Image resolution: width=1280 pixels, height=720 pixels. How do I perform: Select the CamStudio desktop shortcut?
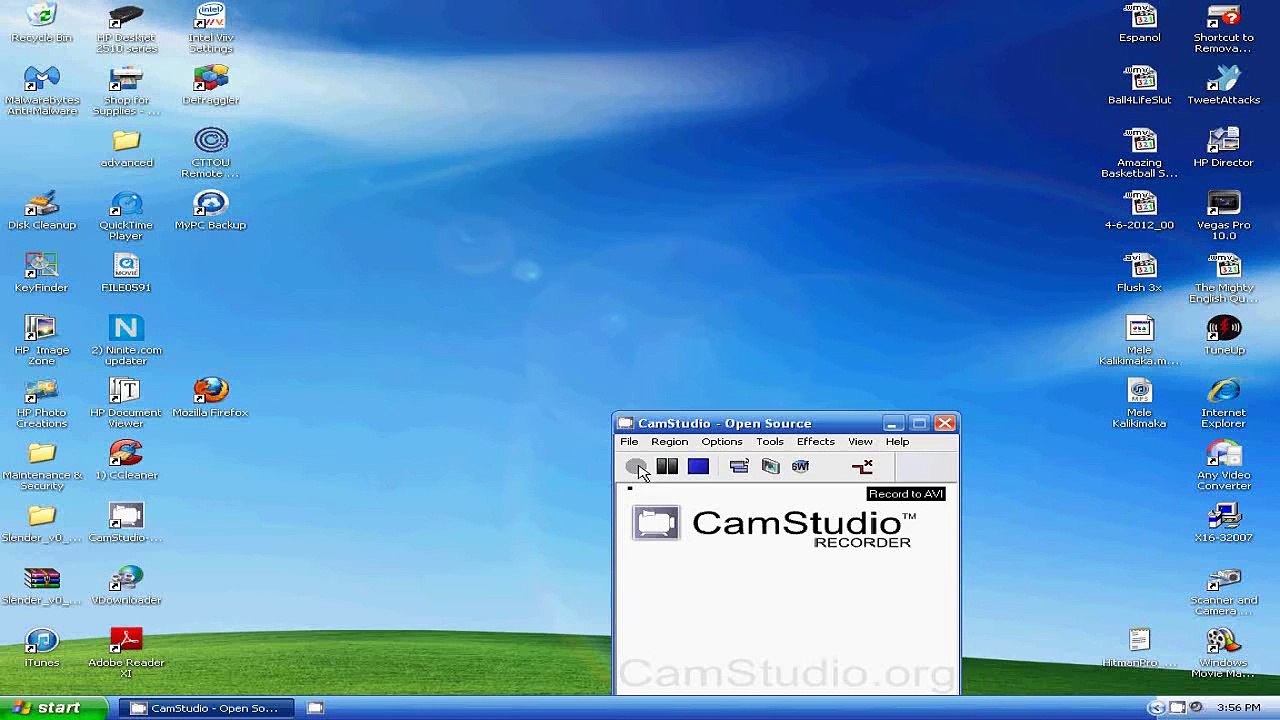[126, 523]
